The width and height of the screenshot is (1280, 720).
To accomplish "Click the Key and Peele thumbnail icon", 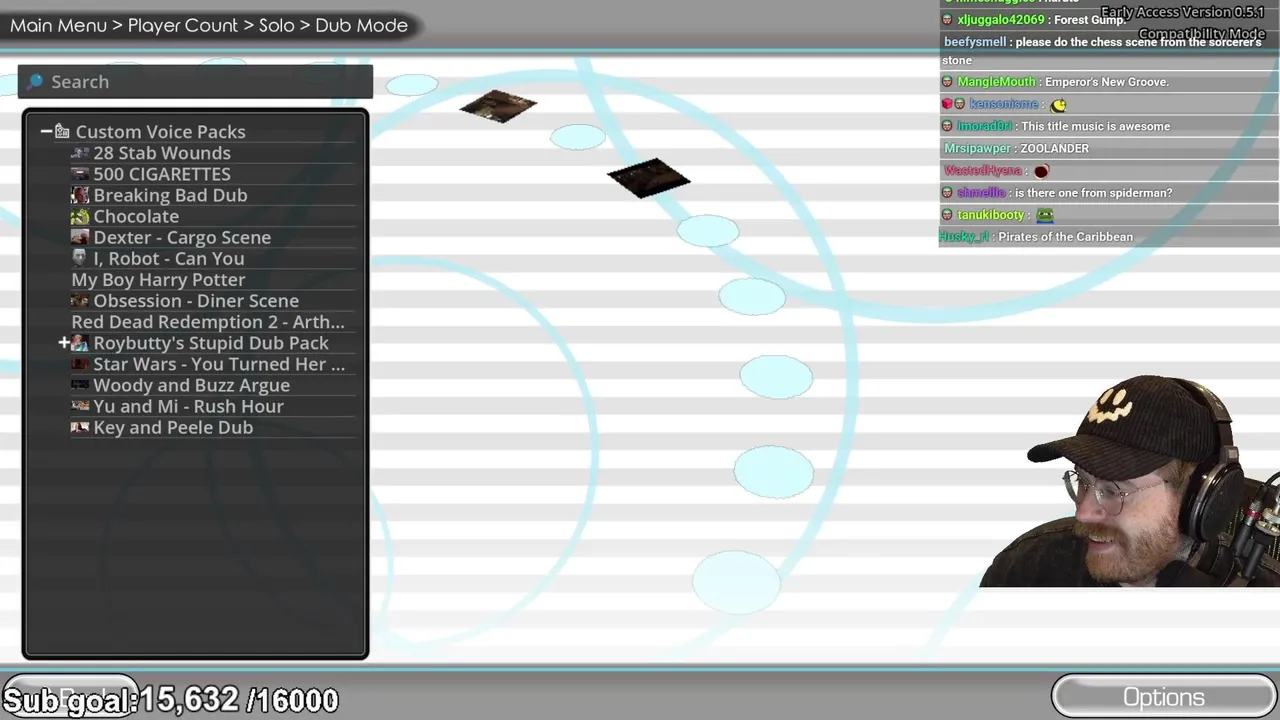I will [80, 427].
